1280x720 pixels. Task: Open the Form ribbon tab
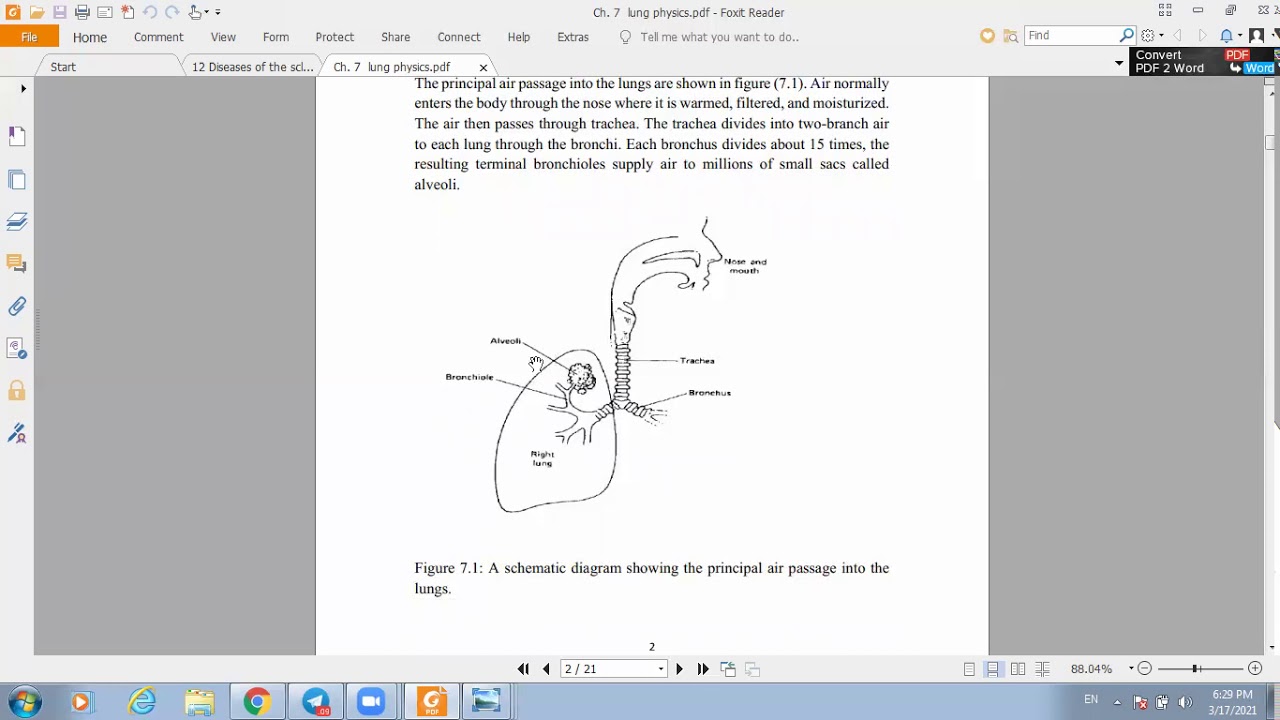(x=276, y=37)
